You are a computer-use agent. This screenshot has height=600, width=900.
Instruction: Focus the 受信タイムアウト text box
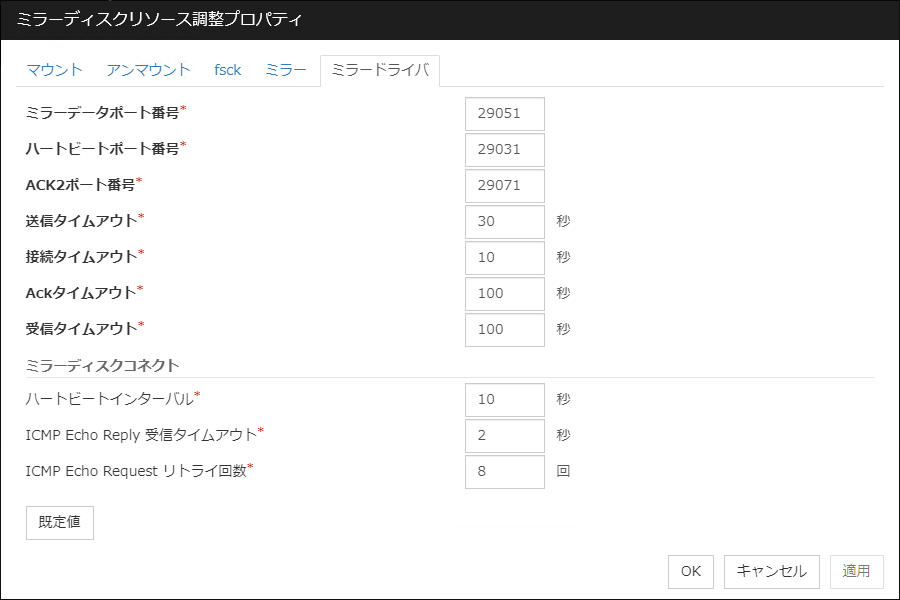click(x=505, y=330)
